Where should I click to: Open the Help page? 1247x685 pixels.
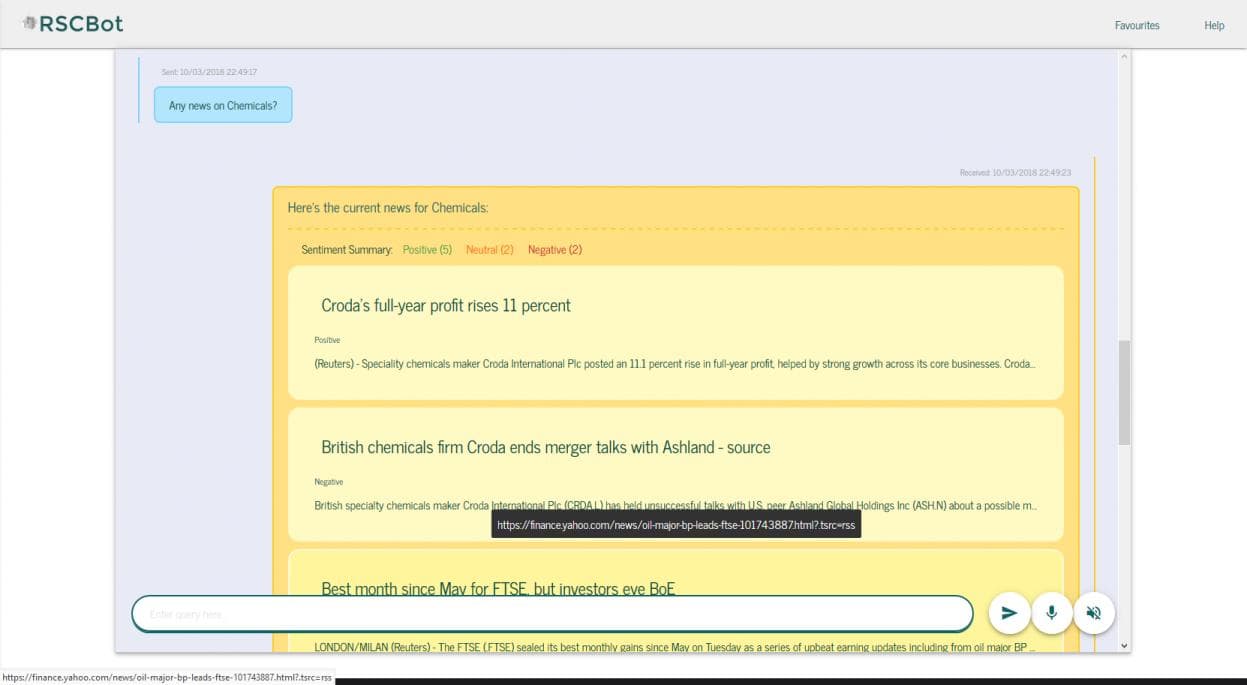(x=1214, y=25)
